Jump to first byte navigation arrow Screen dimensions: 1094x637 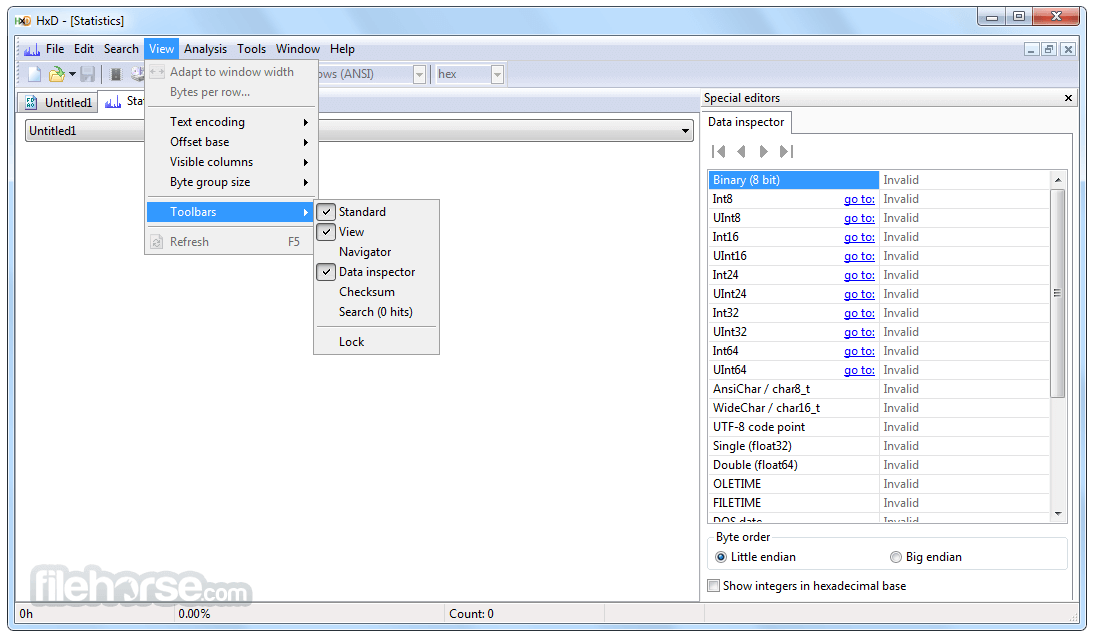click(x=719, y=151)
